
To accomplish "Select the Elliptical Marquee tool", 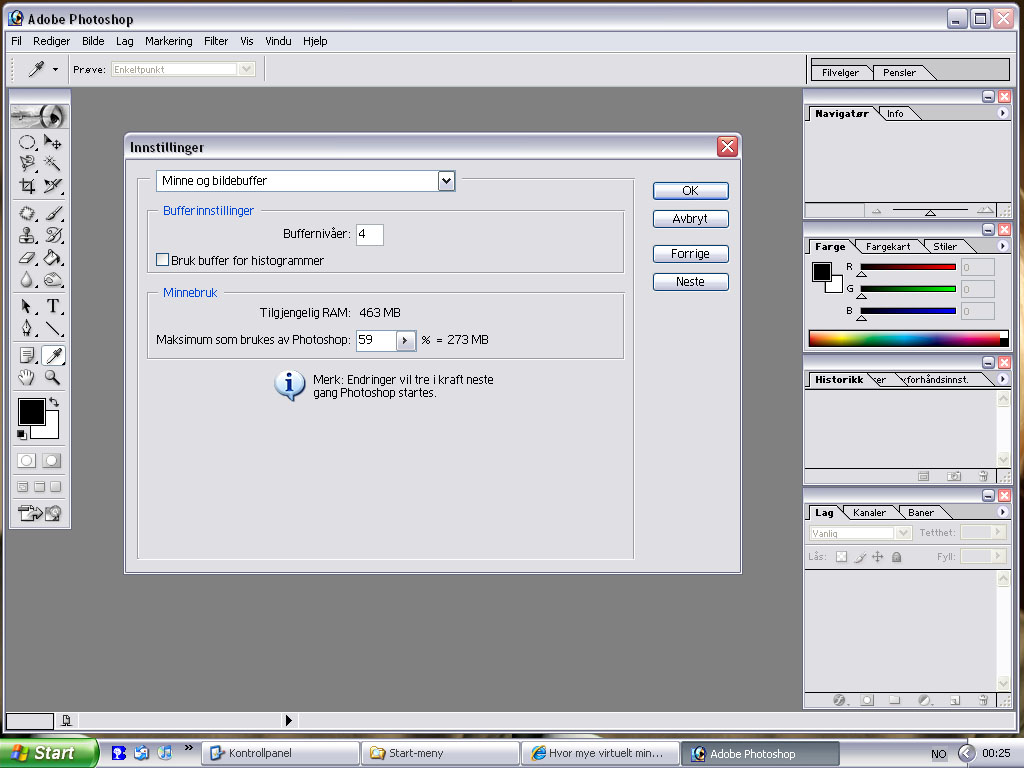I will tap(27, 142).
